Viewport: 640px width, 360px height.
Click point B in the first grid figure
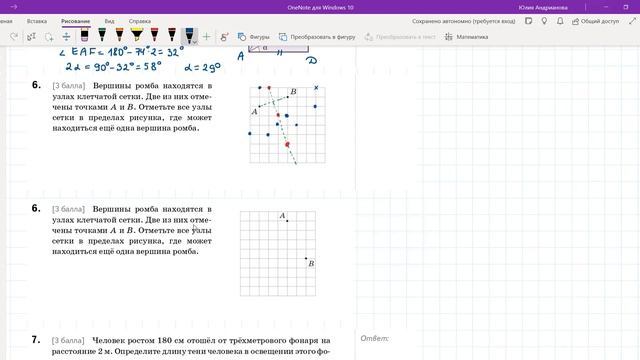[288, 97]
